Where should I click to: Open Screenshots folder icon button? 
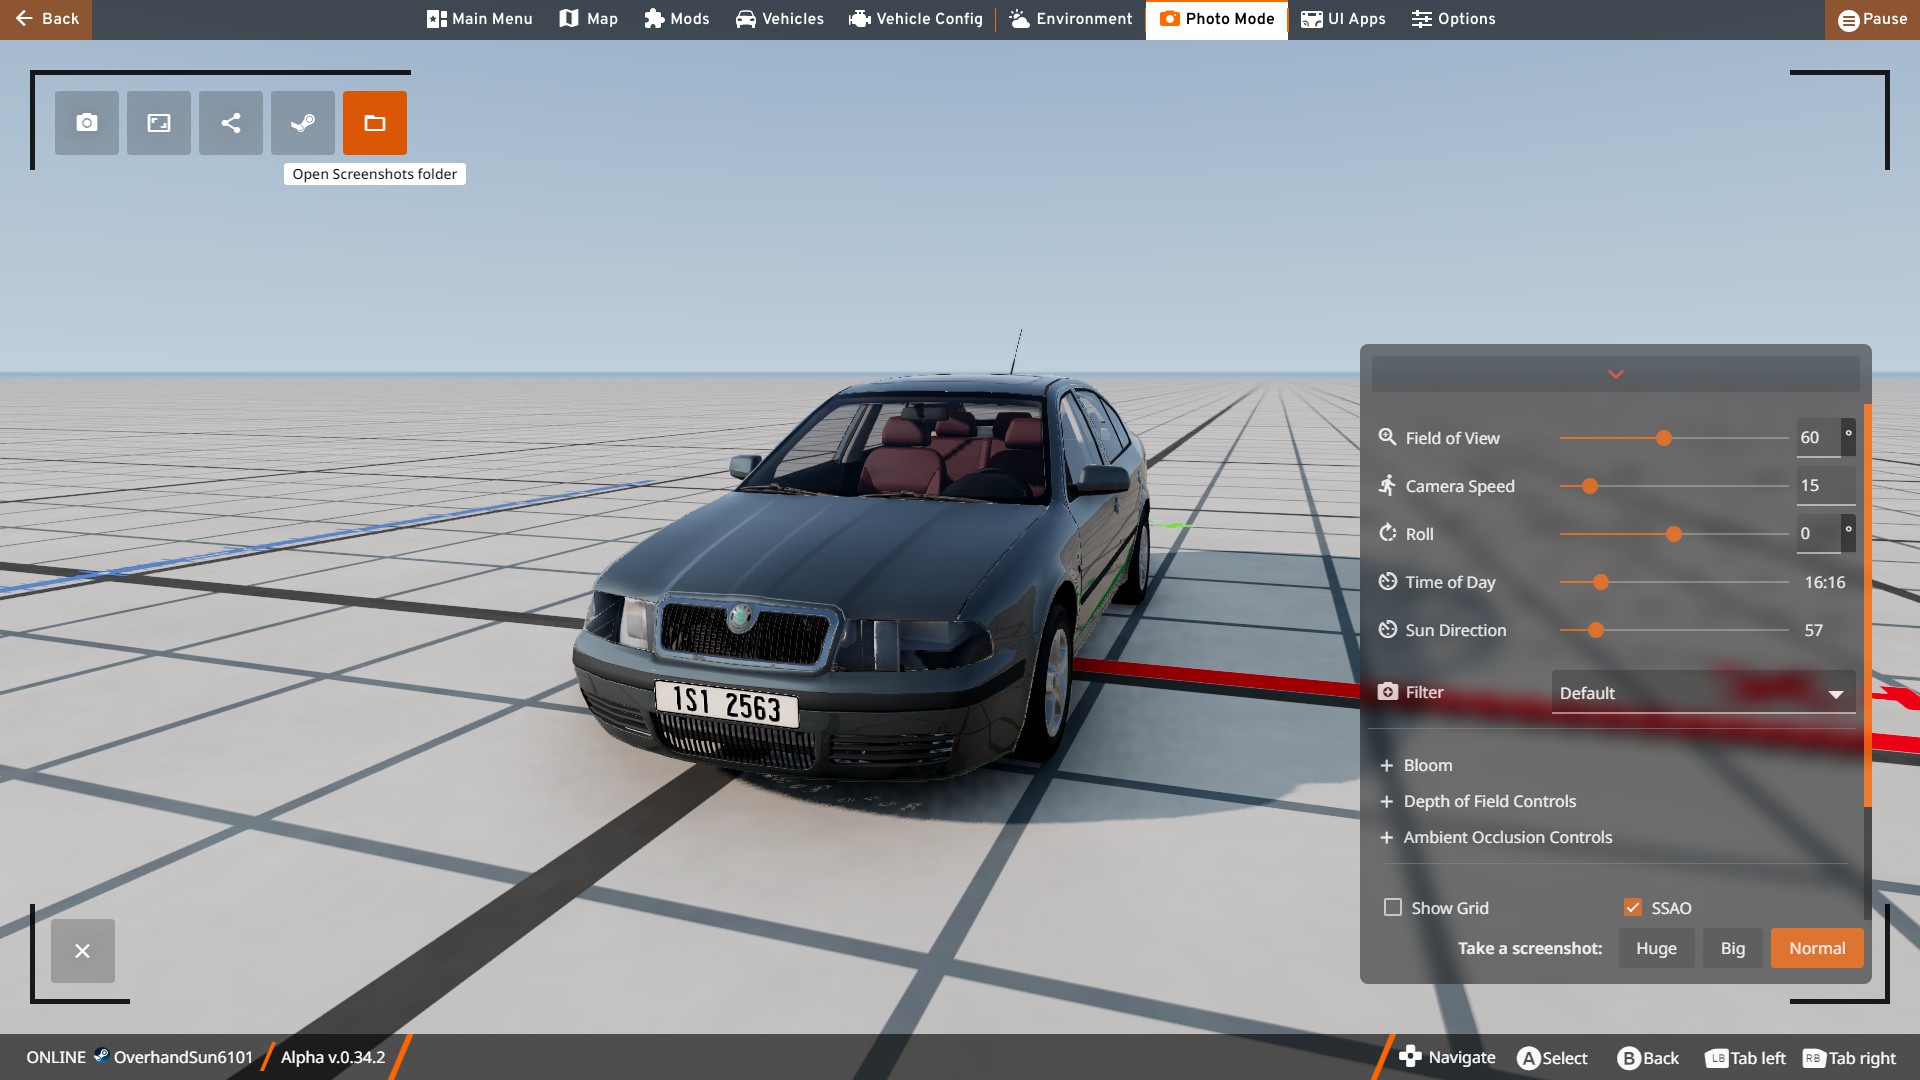click(375, 123)
